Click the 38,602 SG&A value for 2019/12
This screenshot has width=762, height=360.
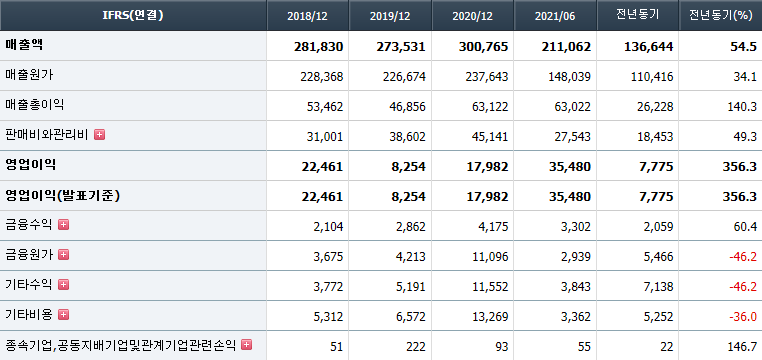(407, 137)
